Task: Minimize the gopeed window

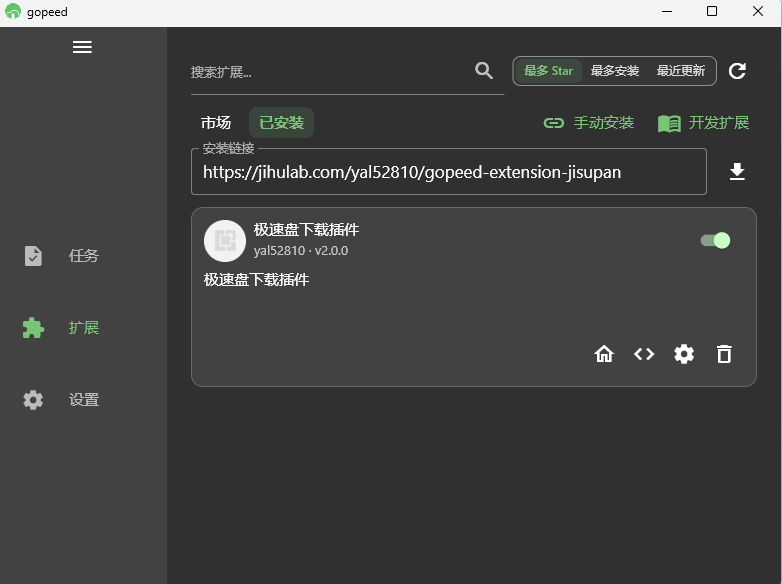Action: [667, 11]
